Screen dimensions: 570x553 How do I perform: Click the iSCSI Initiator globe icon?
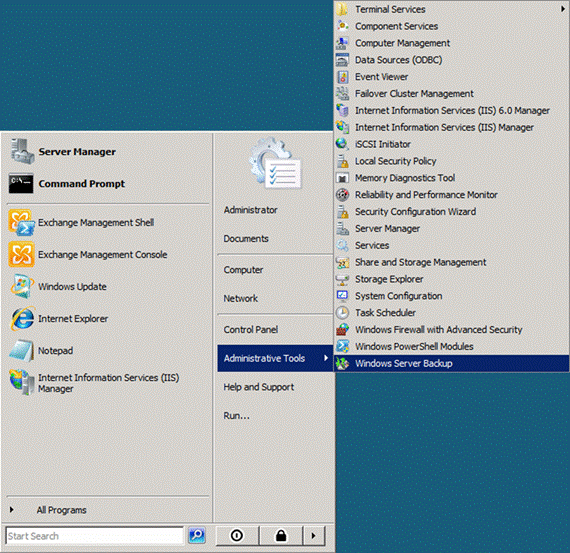point(342,144)
